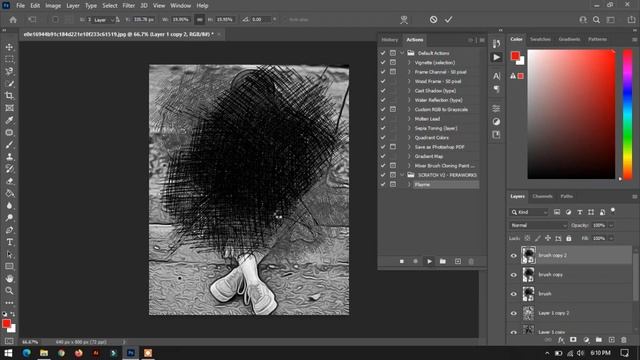
Task: Expand the Quadrant Colors action
Action: click(409, 138)
